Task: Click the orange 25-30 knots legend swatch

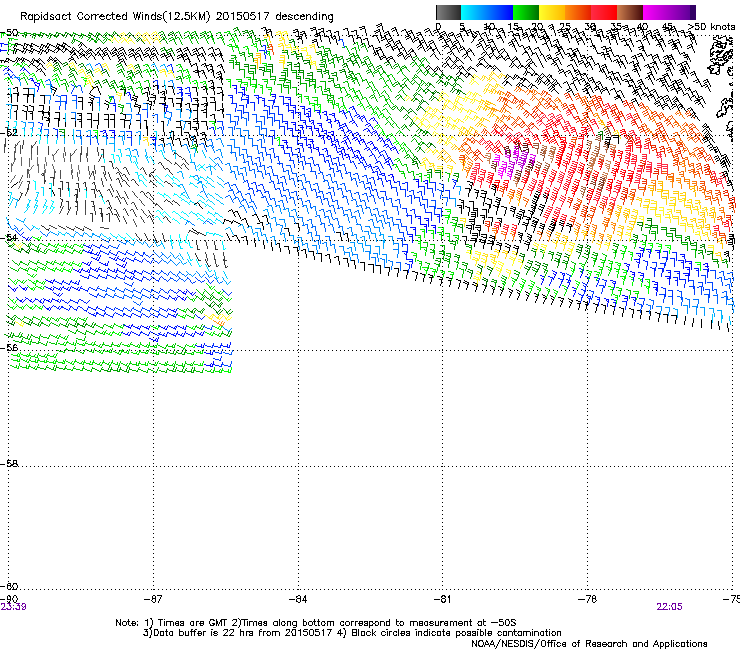Action: (578, 12)
